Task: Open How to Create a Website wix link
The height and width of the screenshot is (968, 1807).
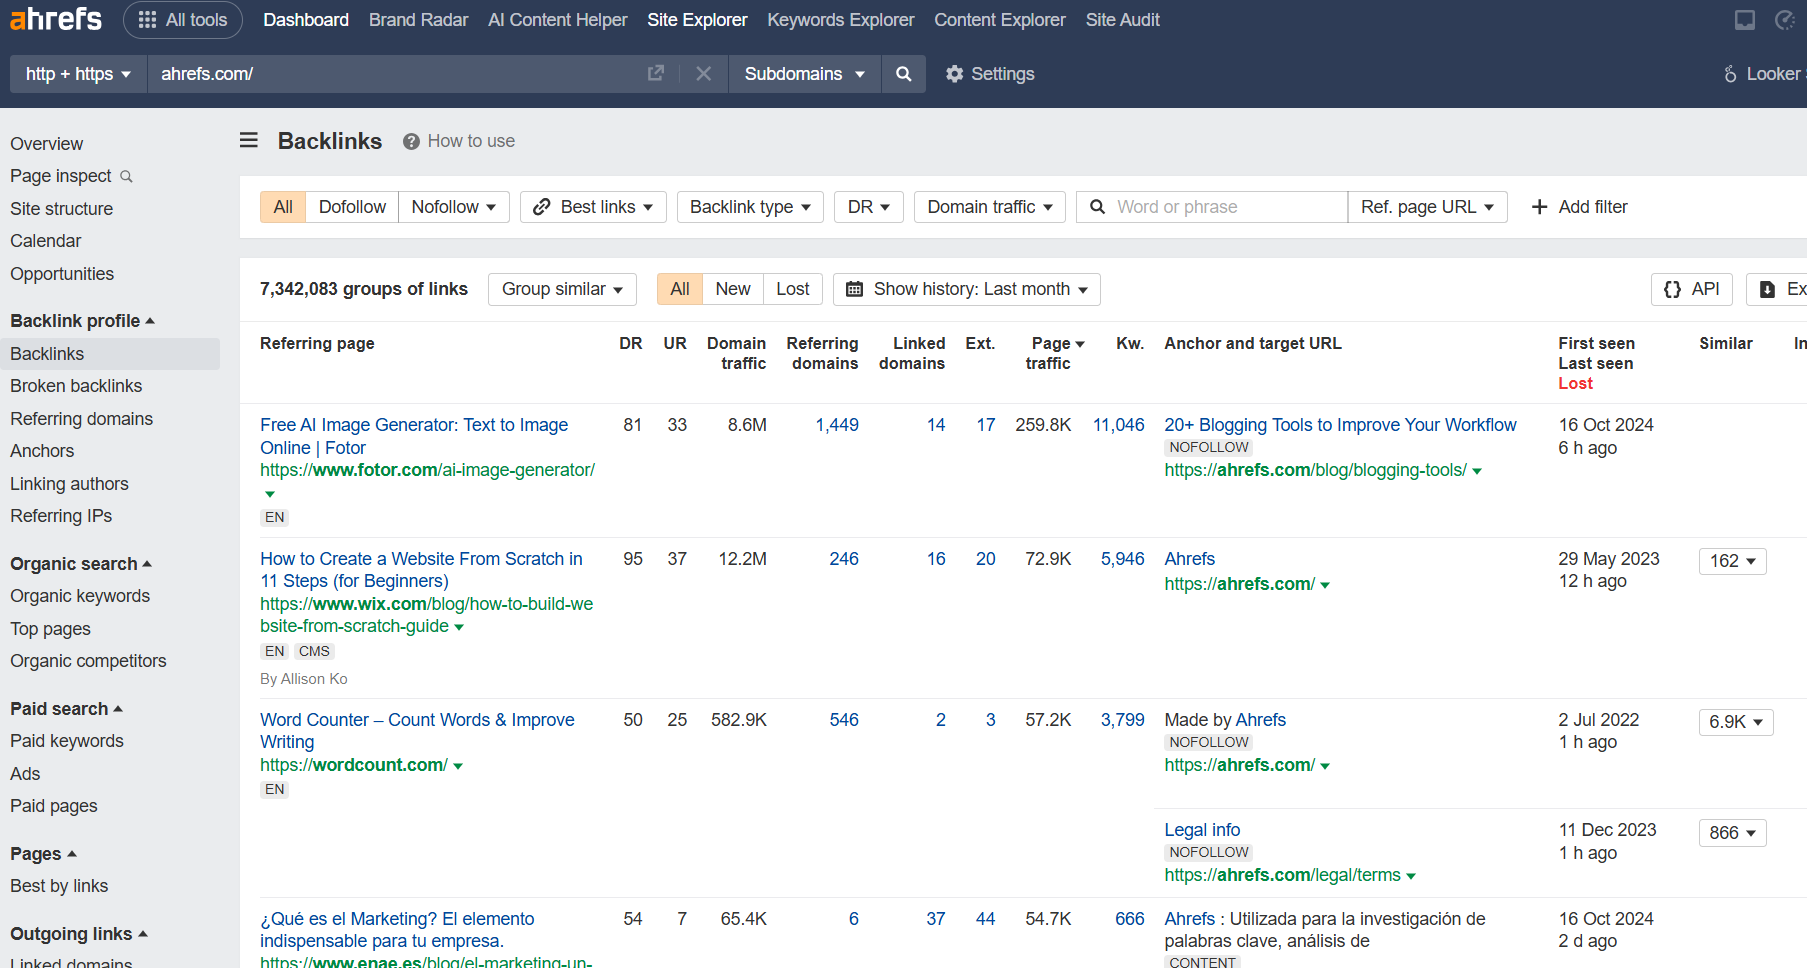Action: 421,570
